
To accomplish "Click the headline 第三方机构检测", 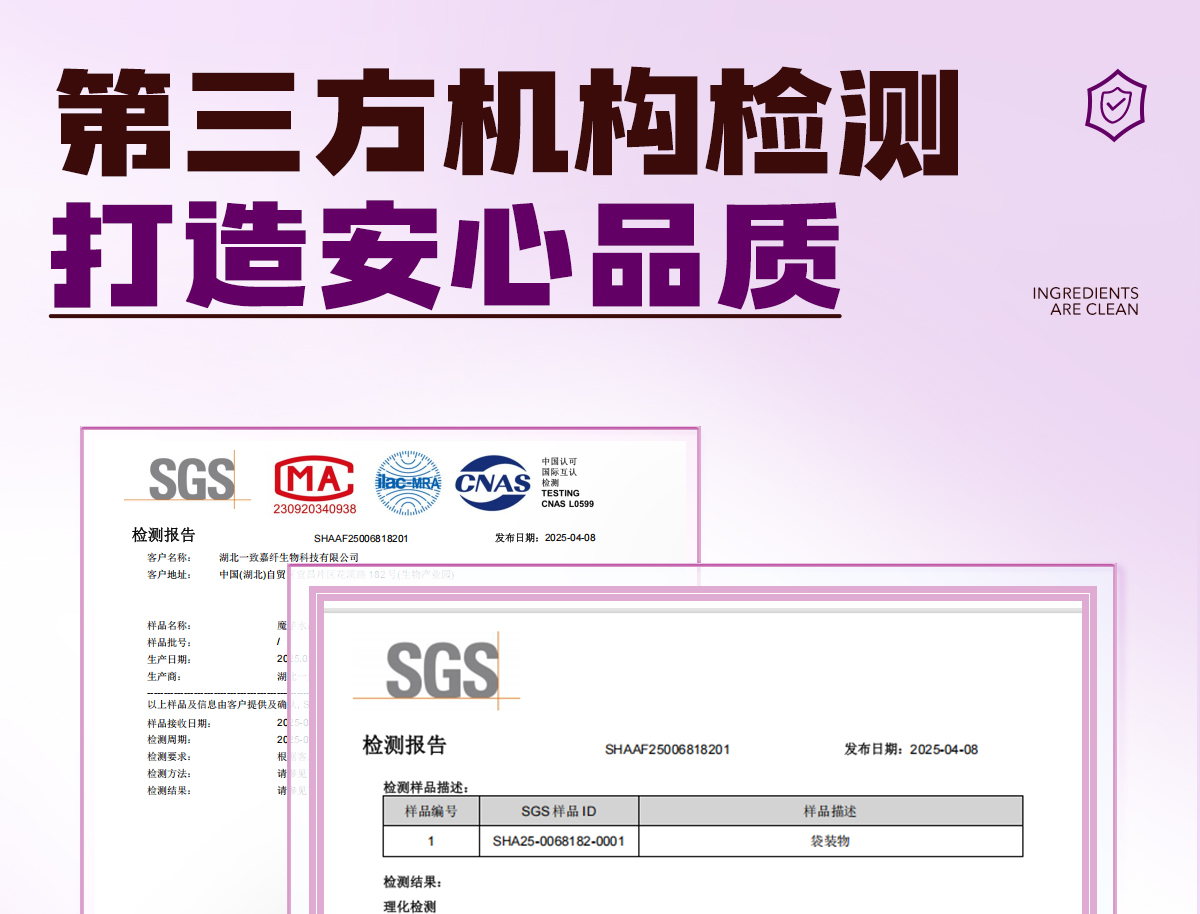I will [x=508, y=123].
